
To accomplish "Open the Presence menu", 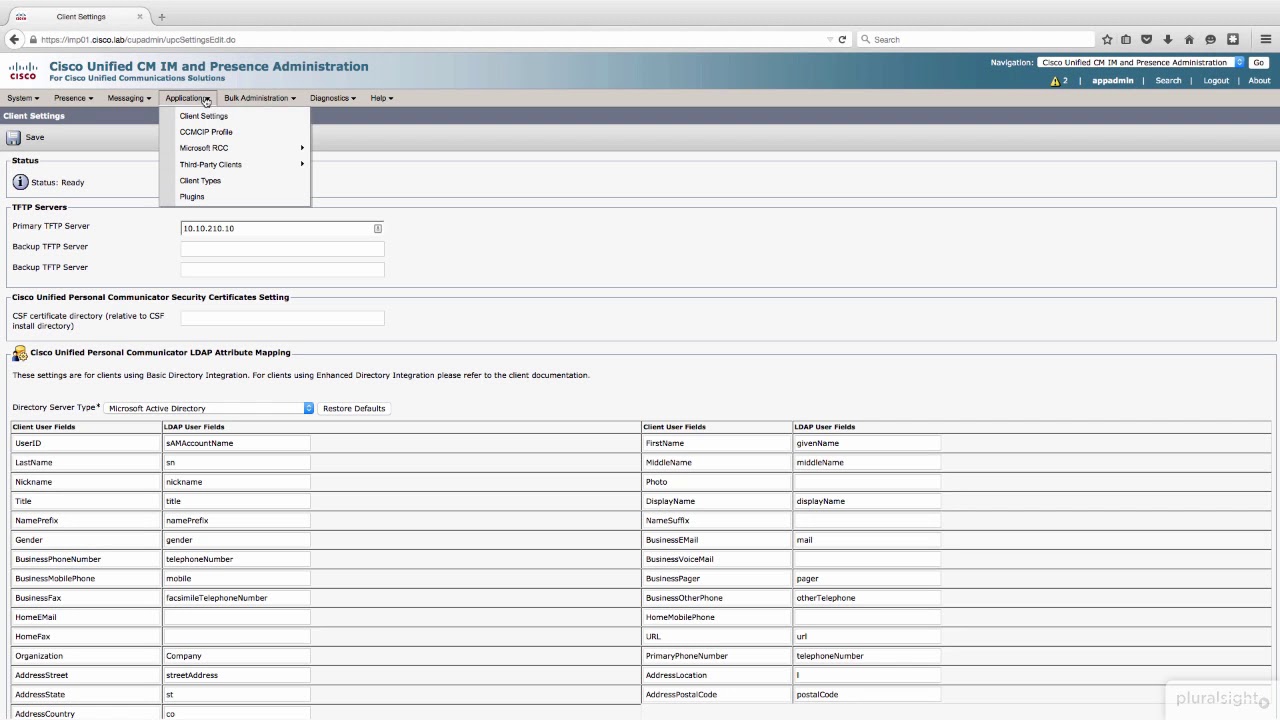I will [73, 98].
